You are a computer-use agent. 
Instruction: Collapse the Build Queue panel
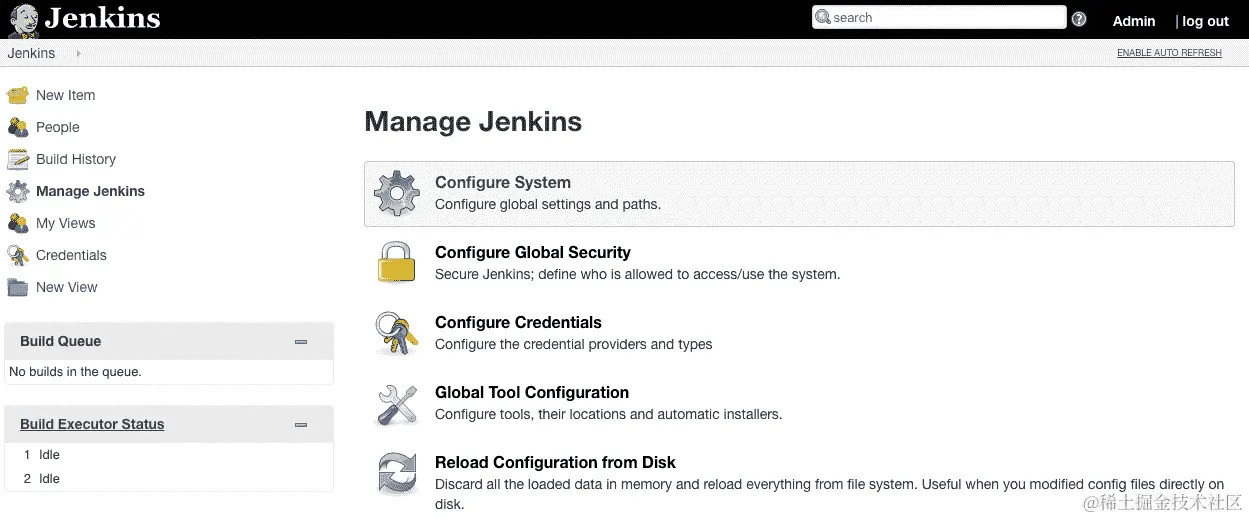301,342
